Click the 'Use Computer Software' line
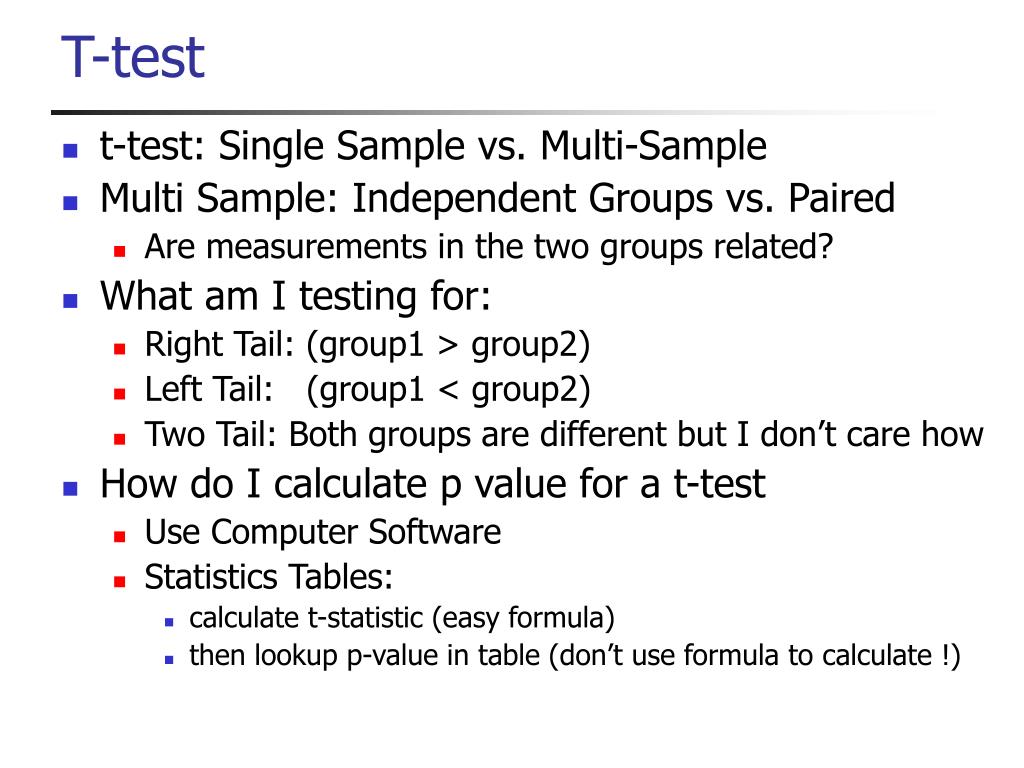Viewport: 1024px width, 768px height. tap(323, 532)
